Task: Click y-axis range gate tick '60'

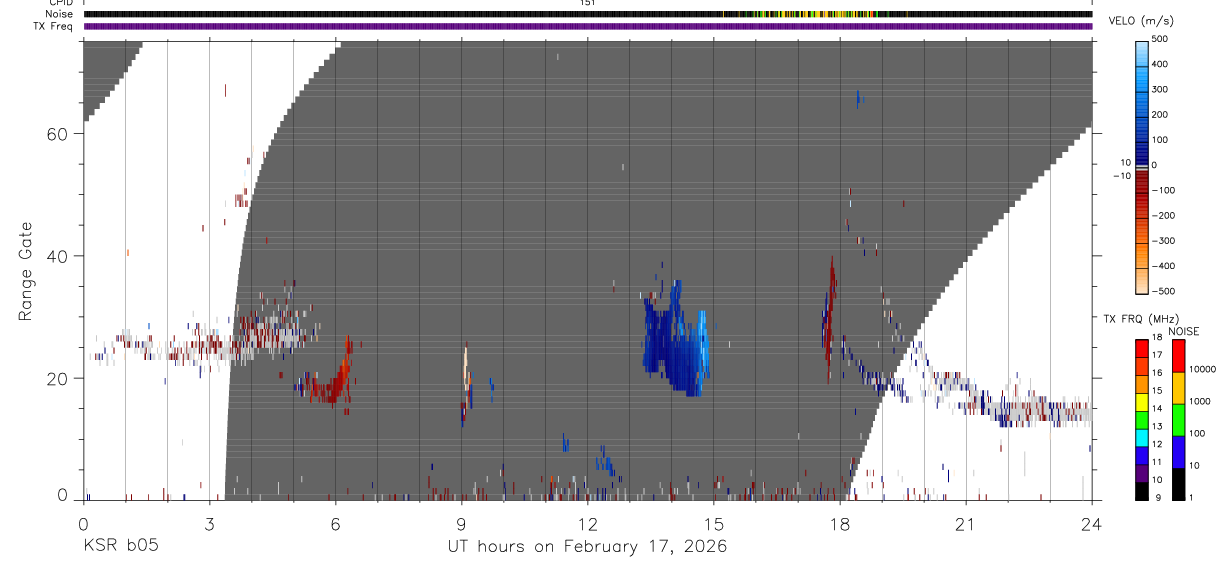Action: tap(56, 134)
